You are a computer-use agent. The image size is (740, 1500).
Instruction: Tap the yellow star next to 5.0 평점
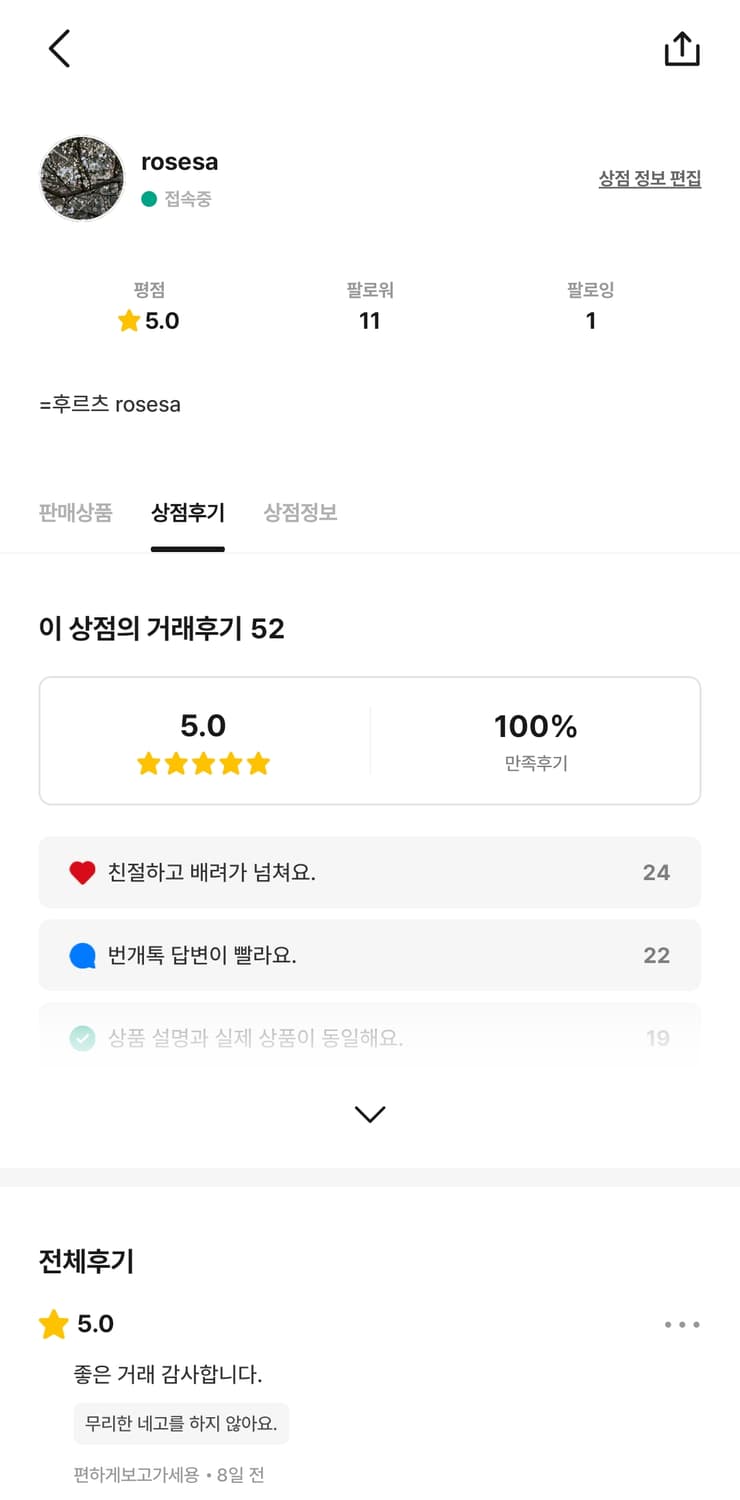(128, 321)
